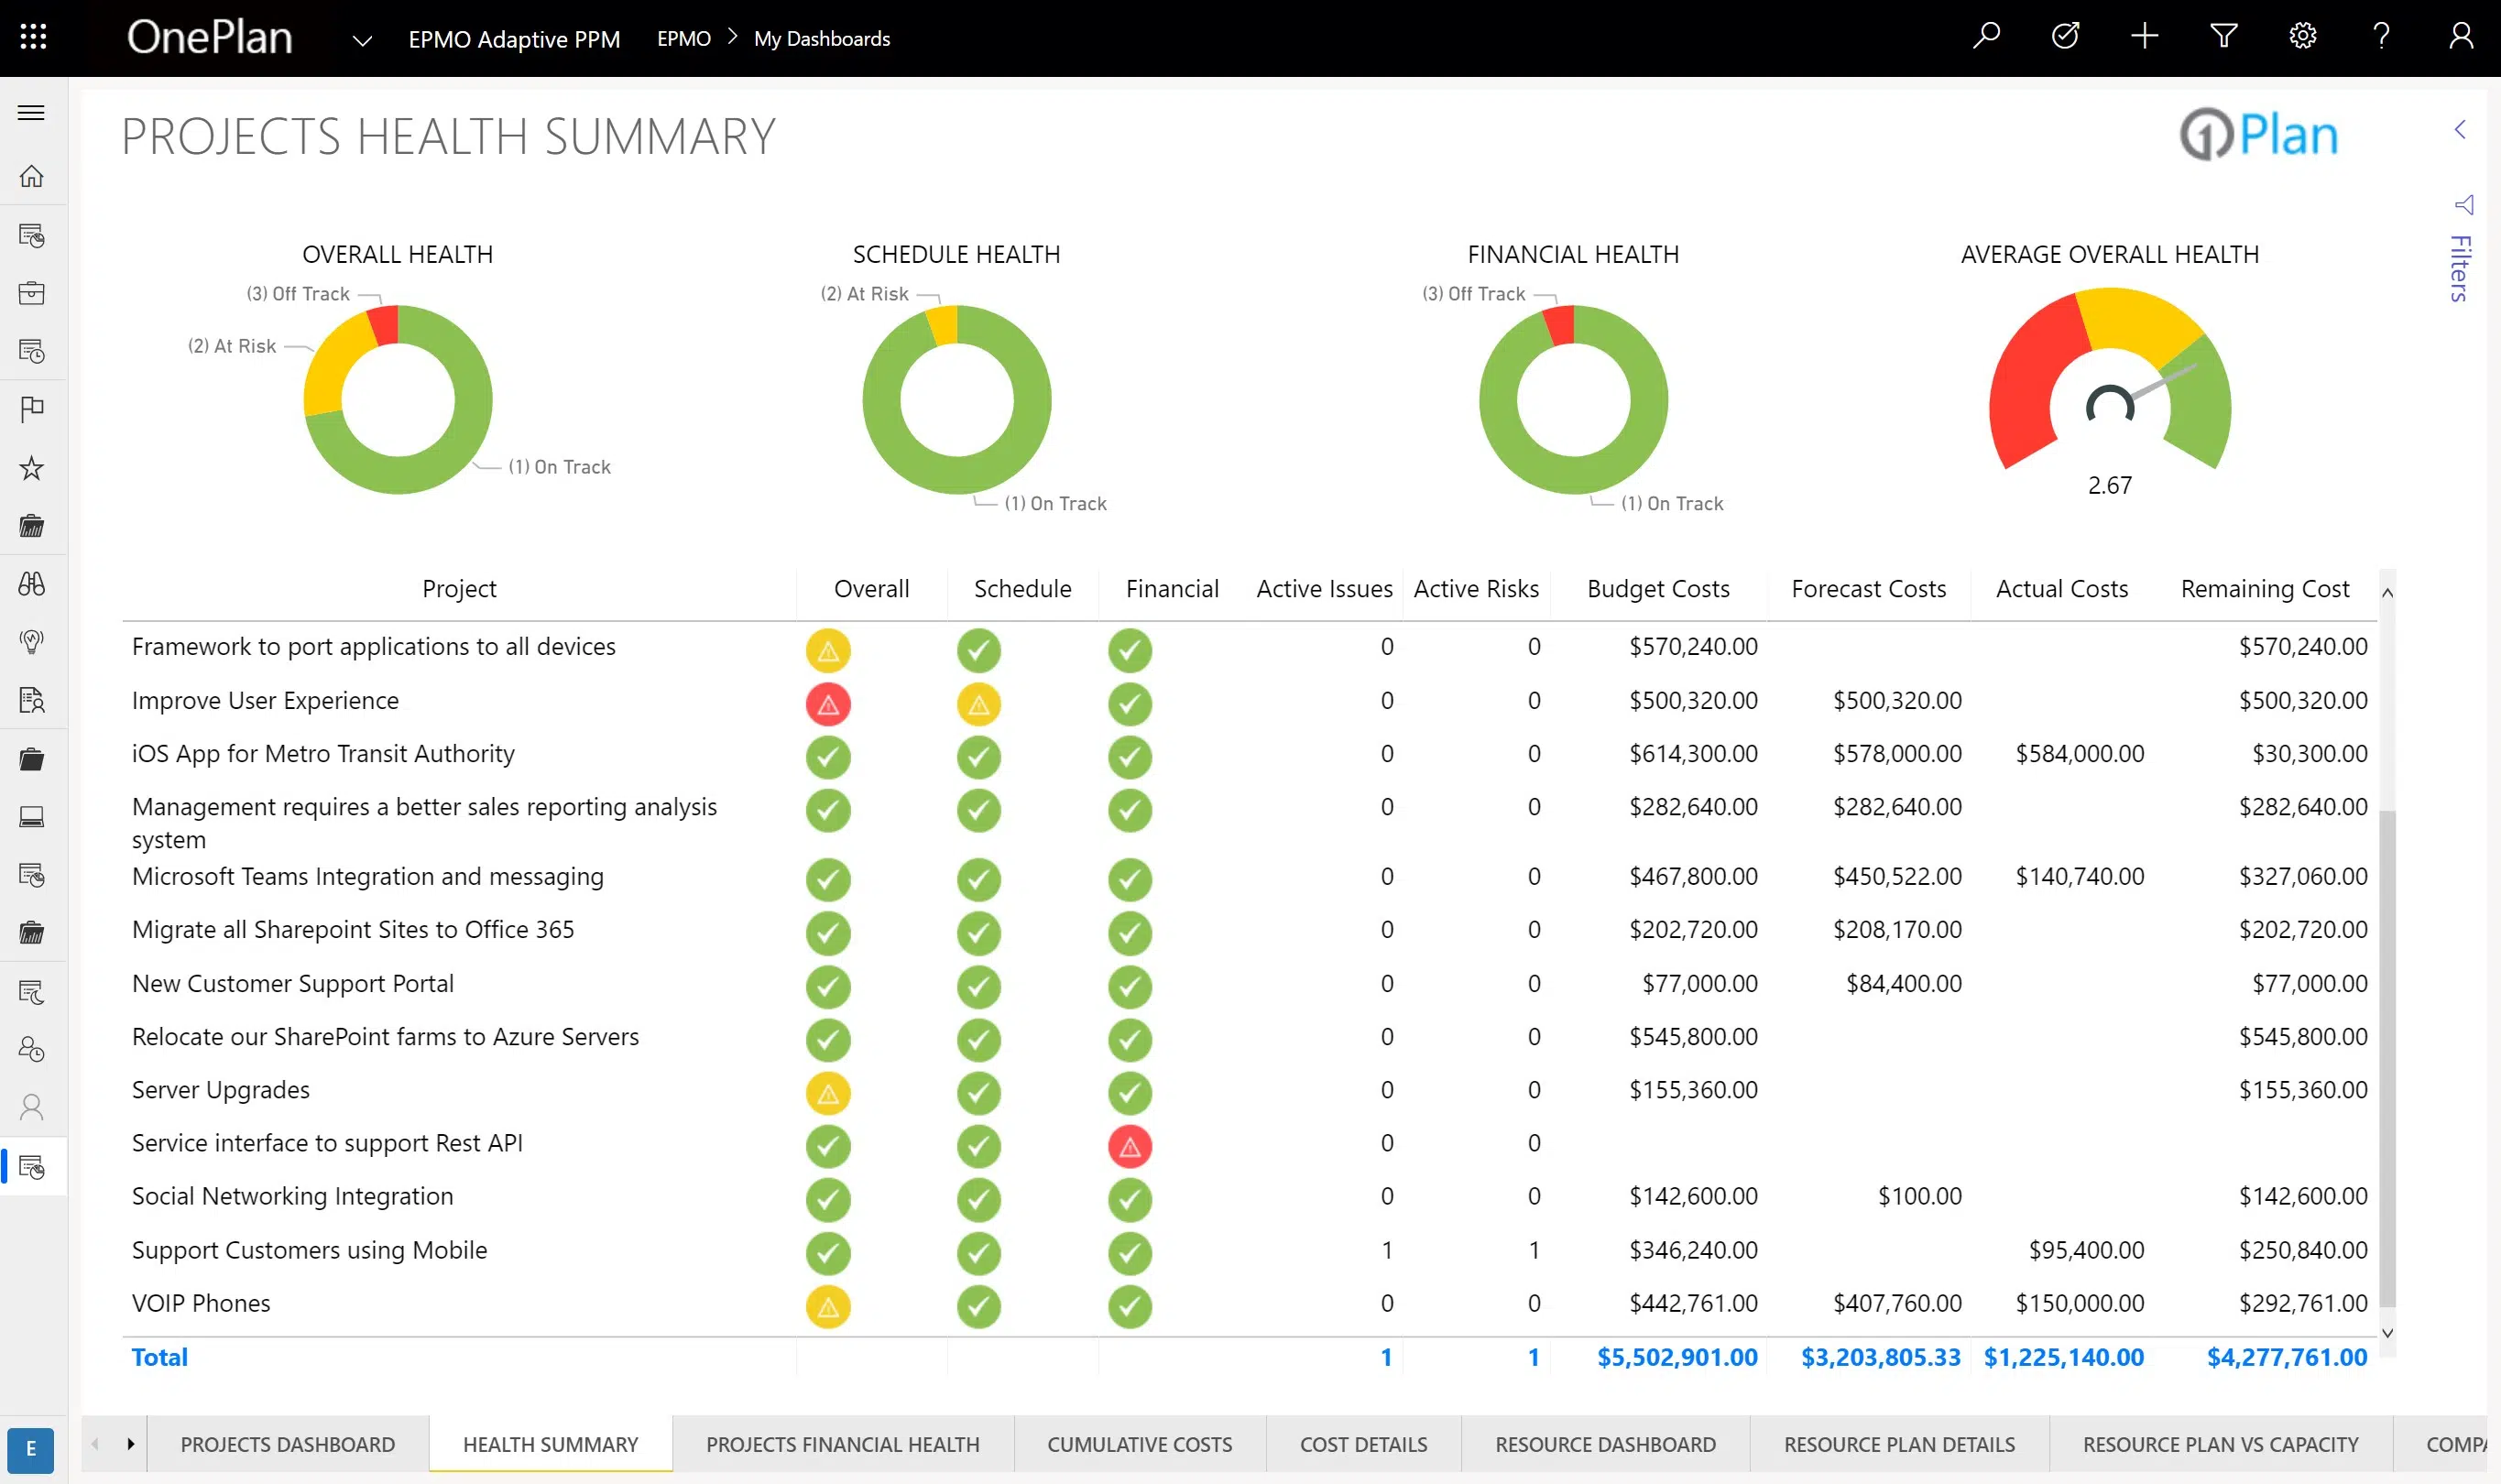Go to Home in the left sidebar
Viewport: 2501px width, 1484px height.
[x=32, y=176]
